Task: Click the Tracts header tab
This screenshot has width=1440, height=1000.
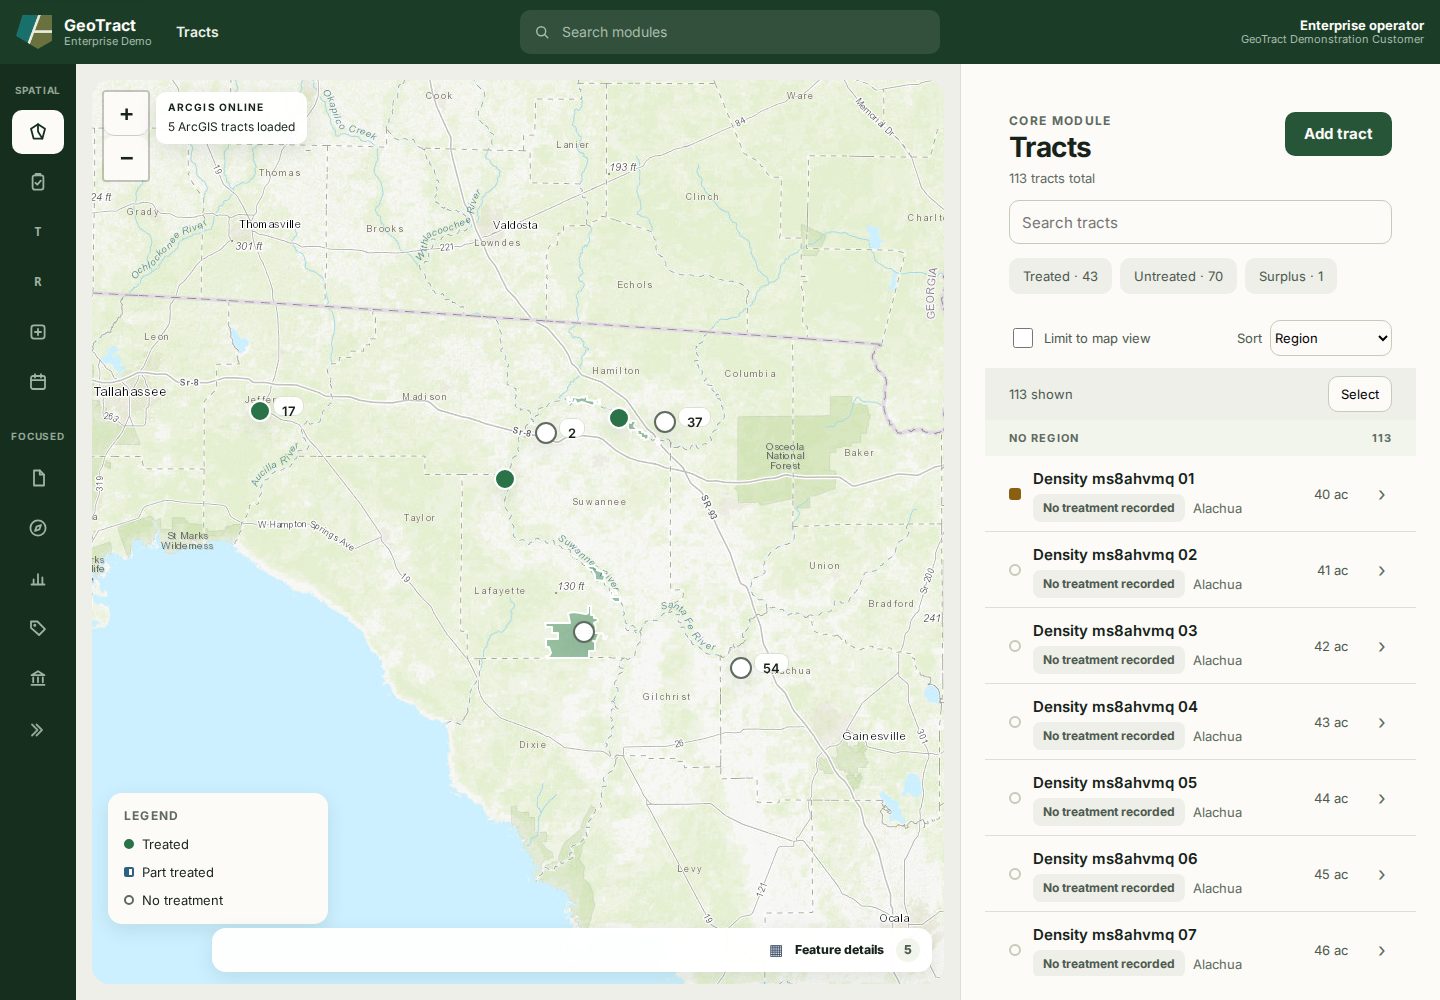Action: [x=197, y=32]
